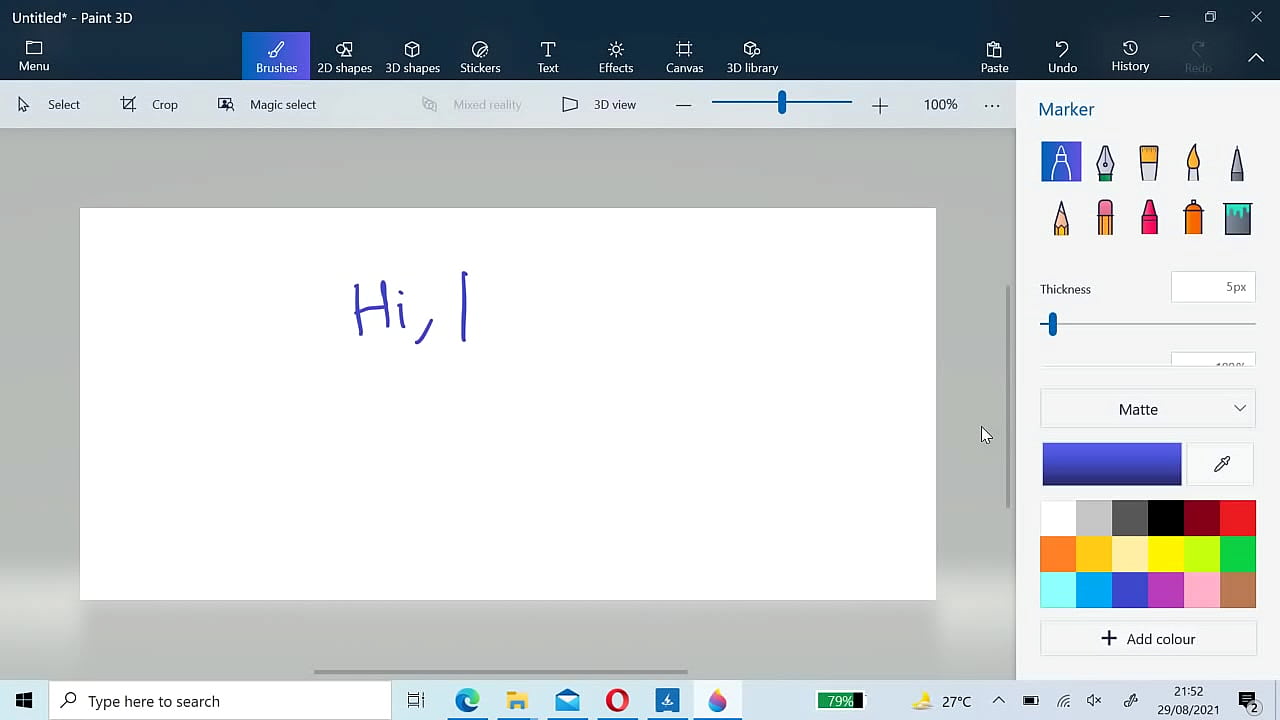Pick the orange colour swatch
The height and width of the screenshot is (720, 1280).
(x=1058, y=553)
